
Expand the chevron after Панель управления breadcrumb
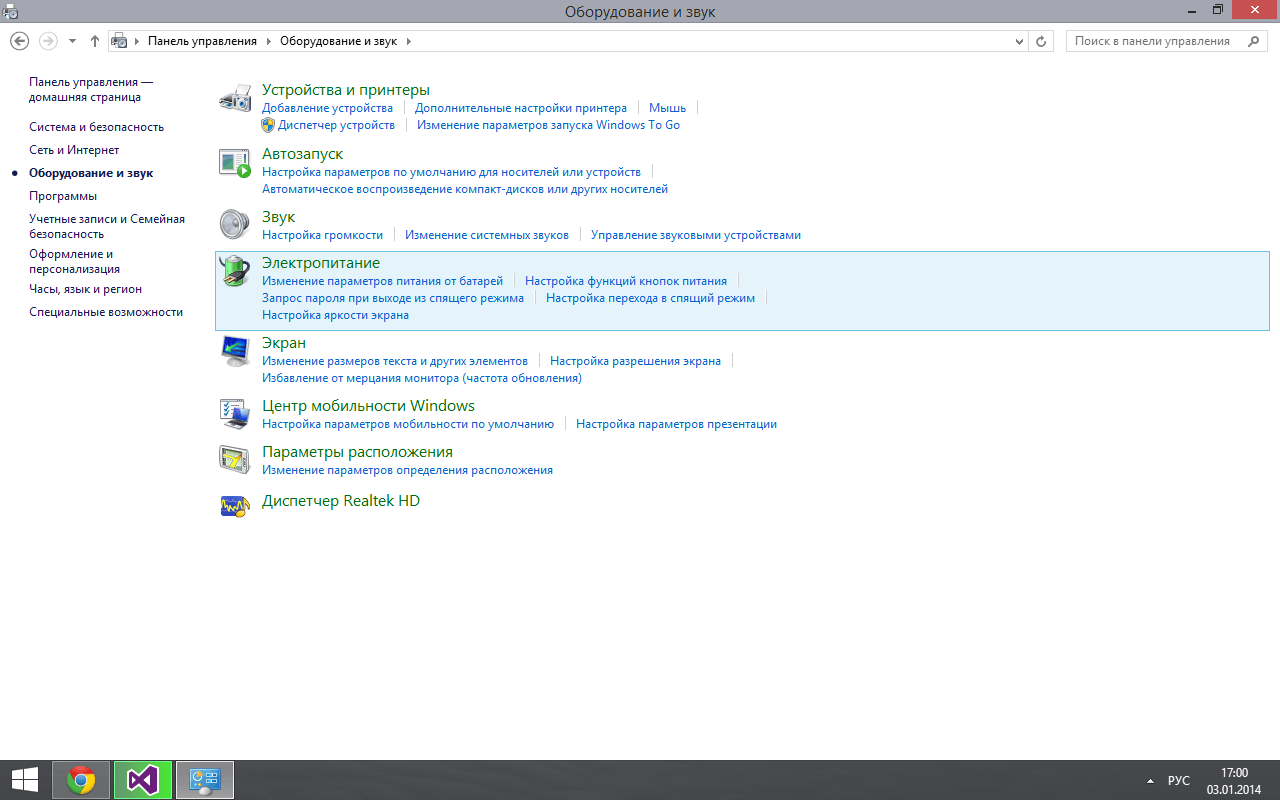tap(268, 41)
